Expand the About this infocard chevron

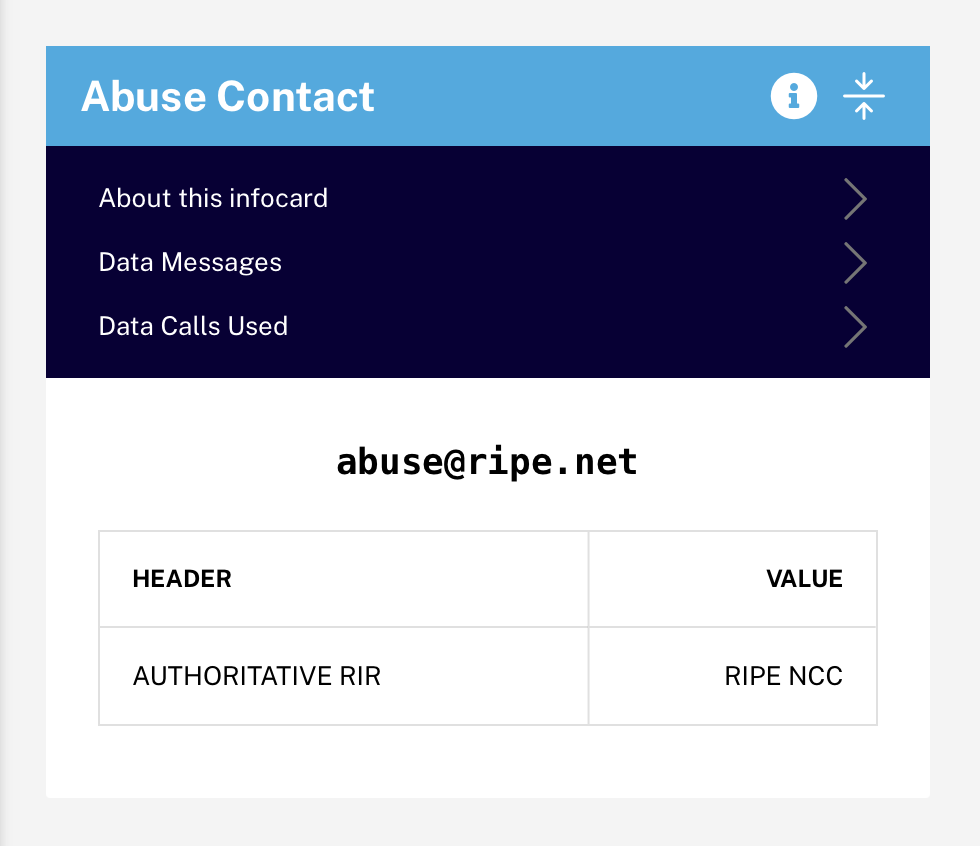point(855,199)
